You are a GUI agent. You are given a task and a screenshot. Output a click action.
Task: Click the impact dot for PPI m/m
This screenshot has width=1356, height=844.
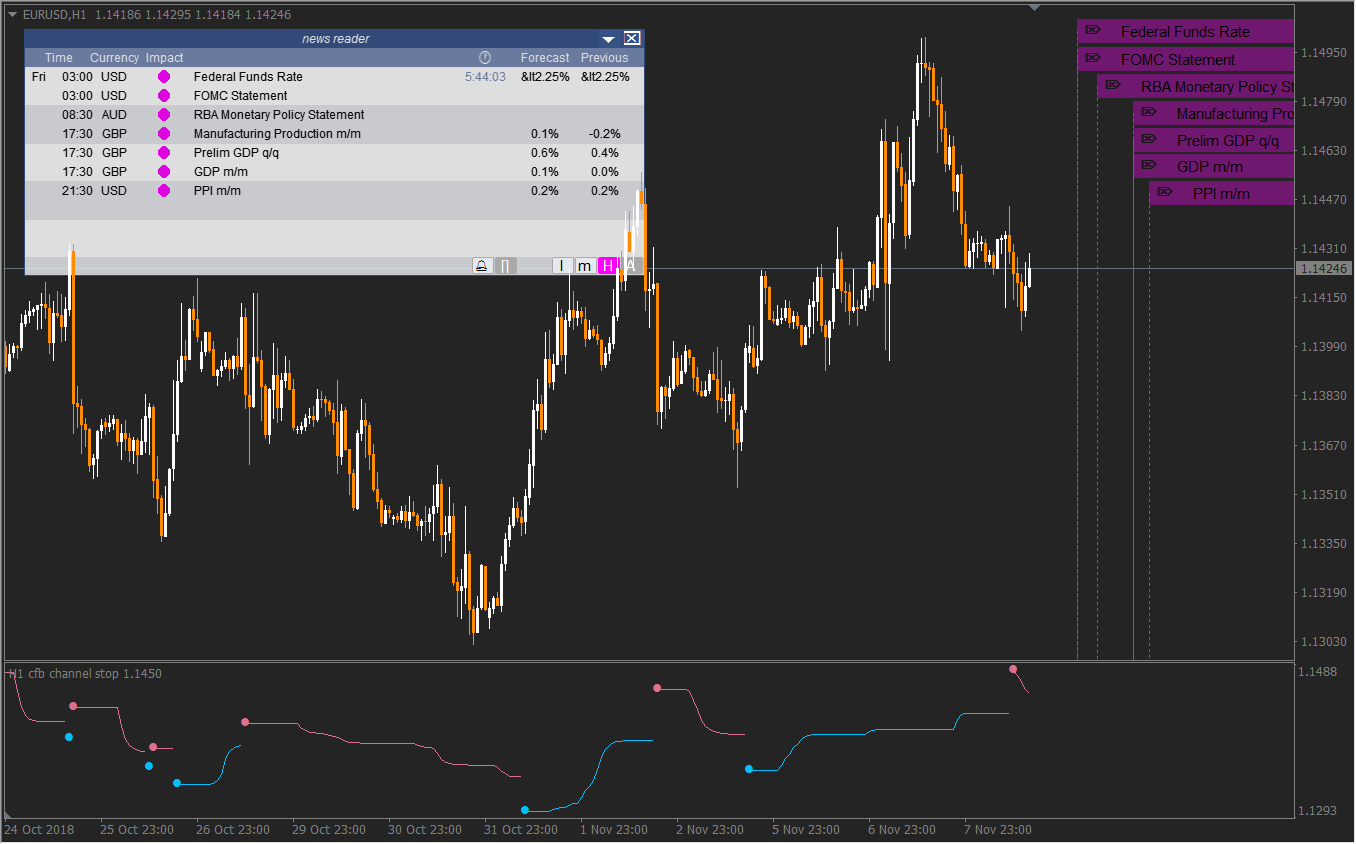[164, 191]
